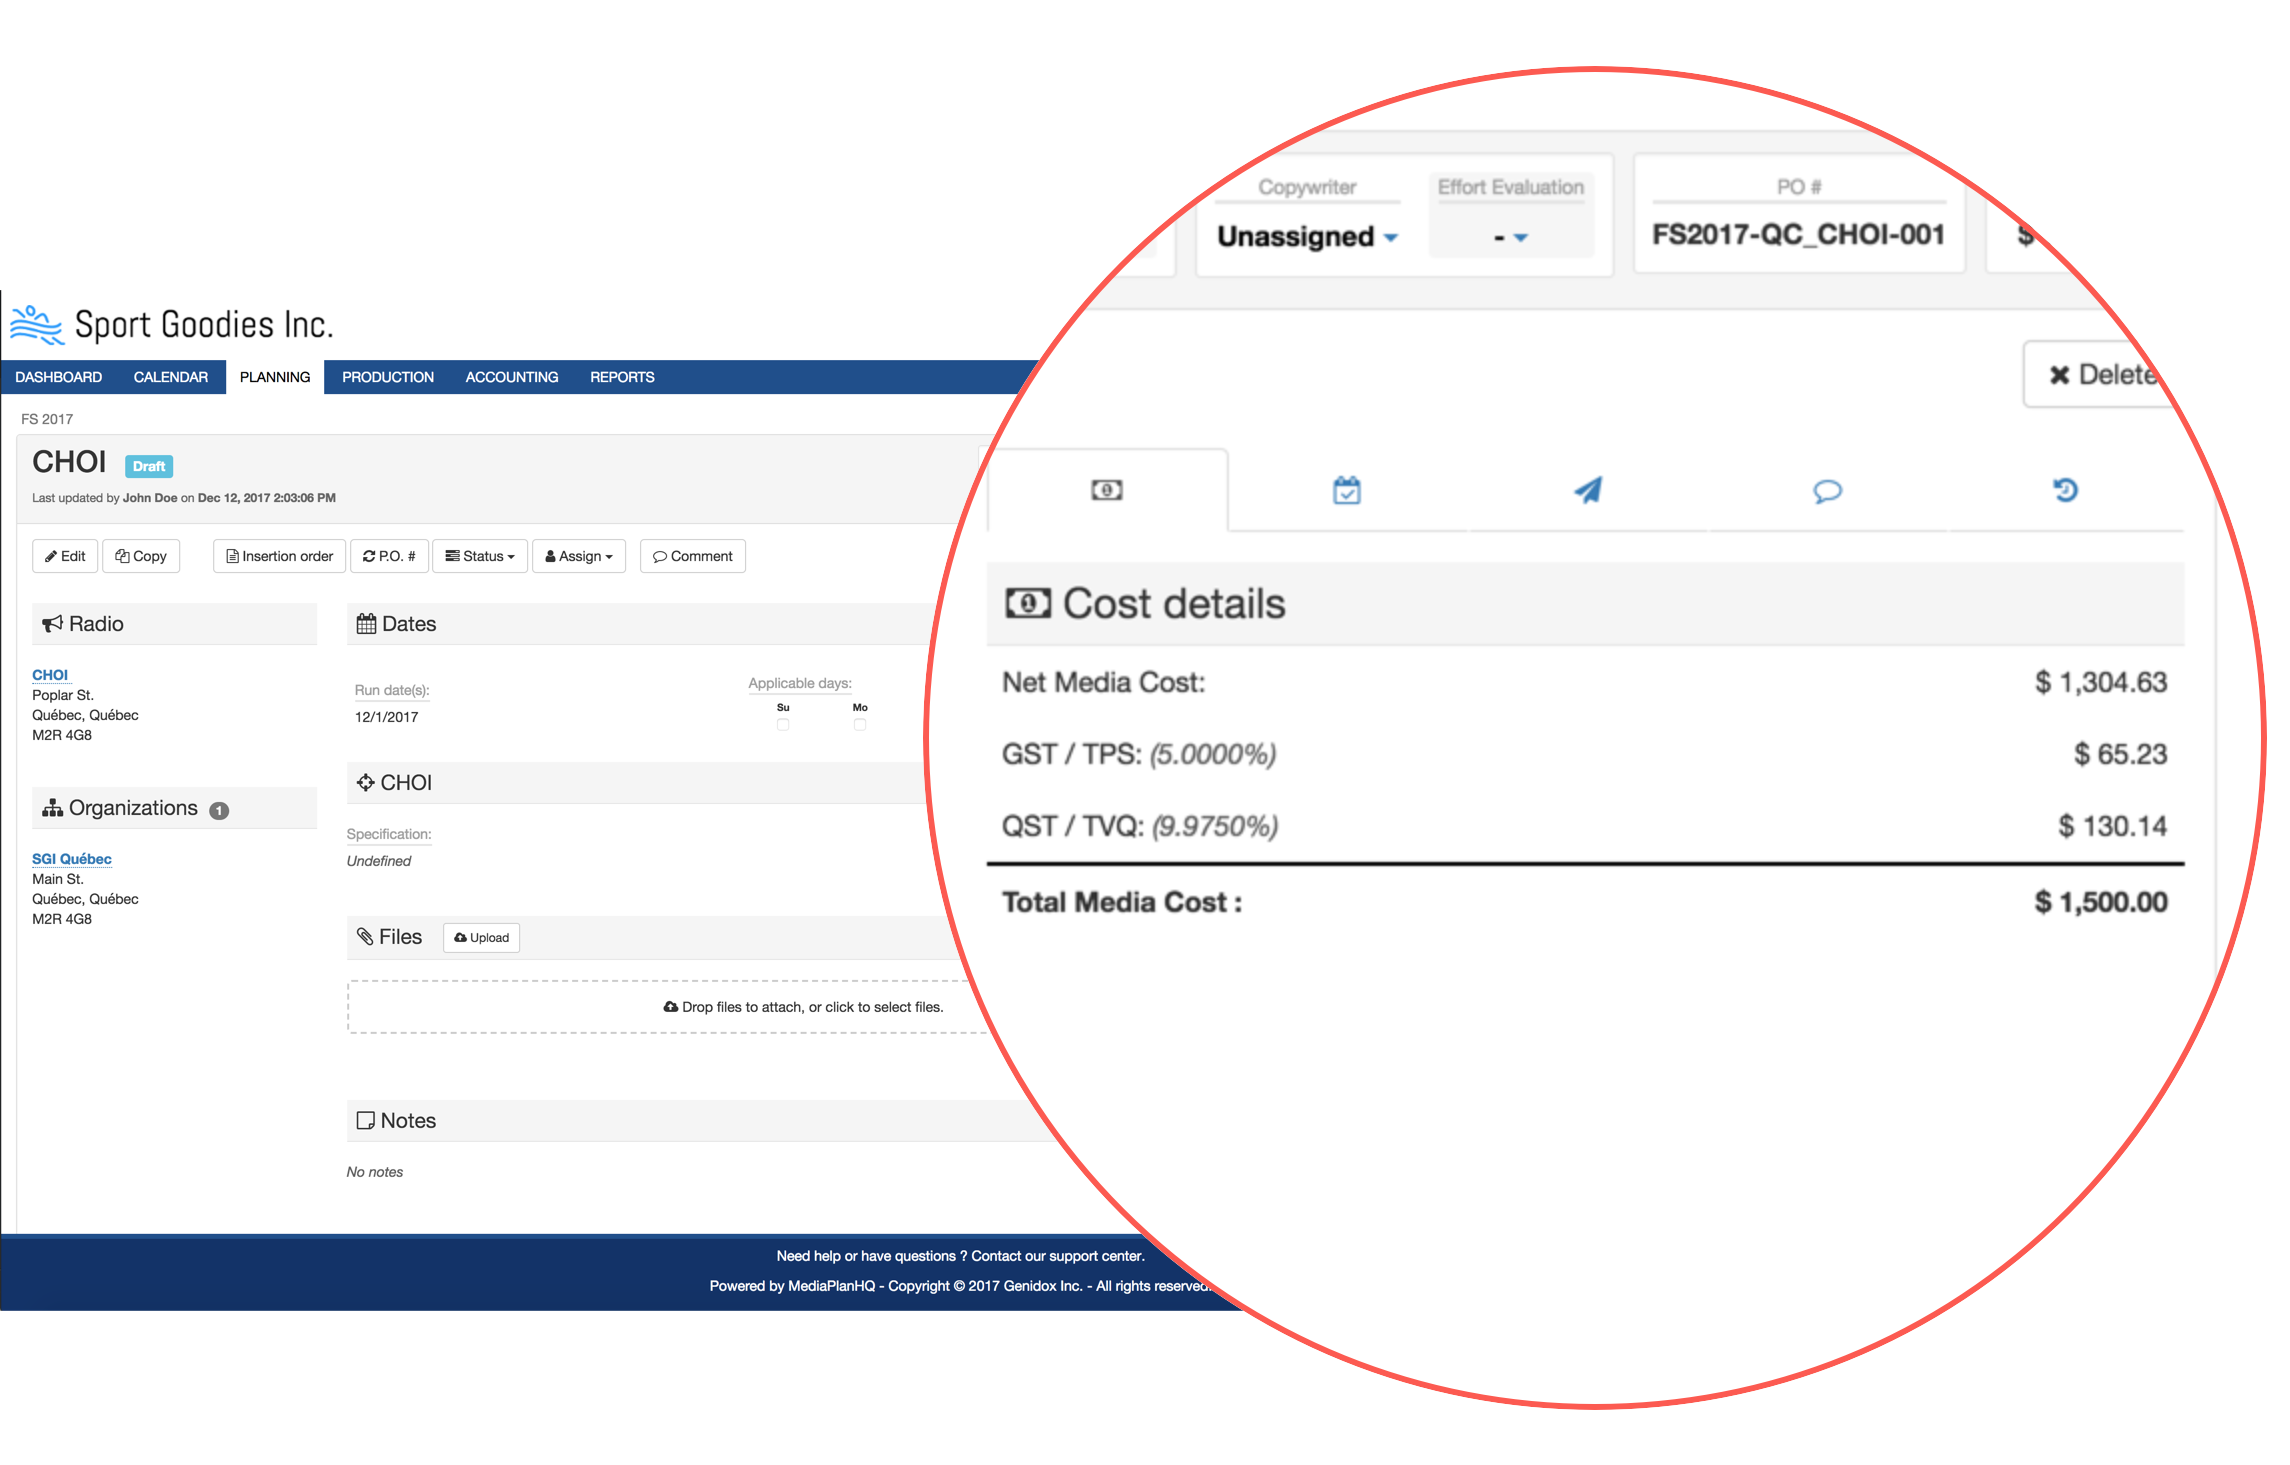
Task: Expand the Copywriter Unassigned dropdown
Action: (x=1306, y=237)
